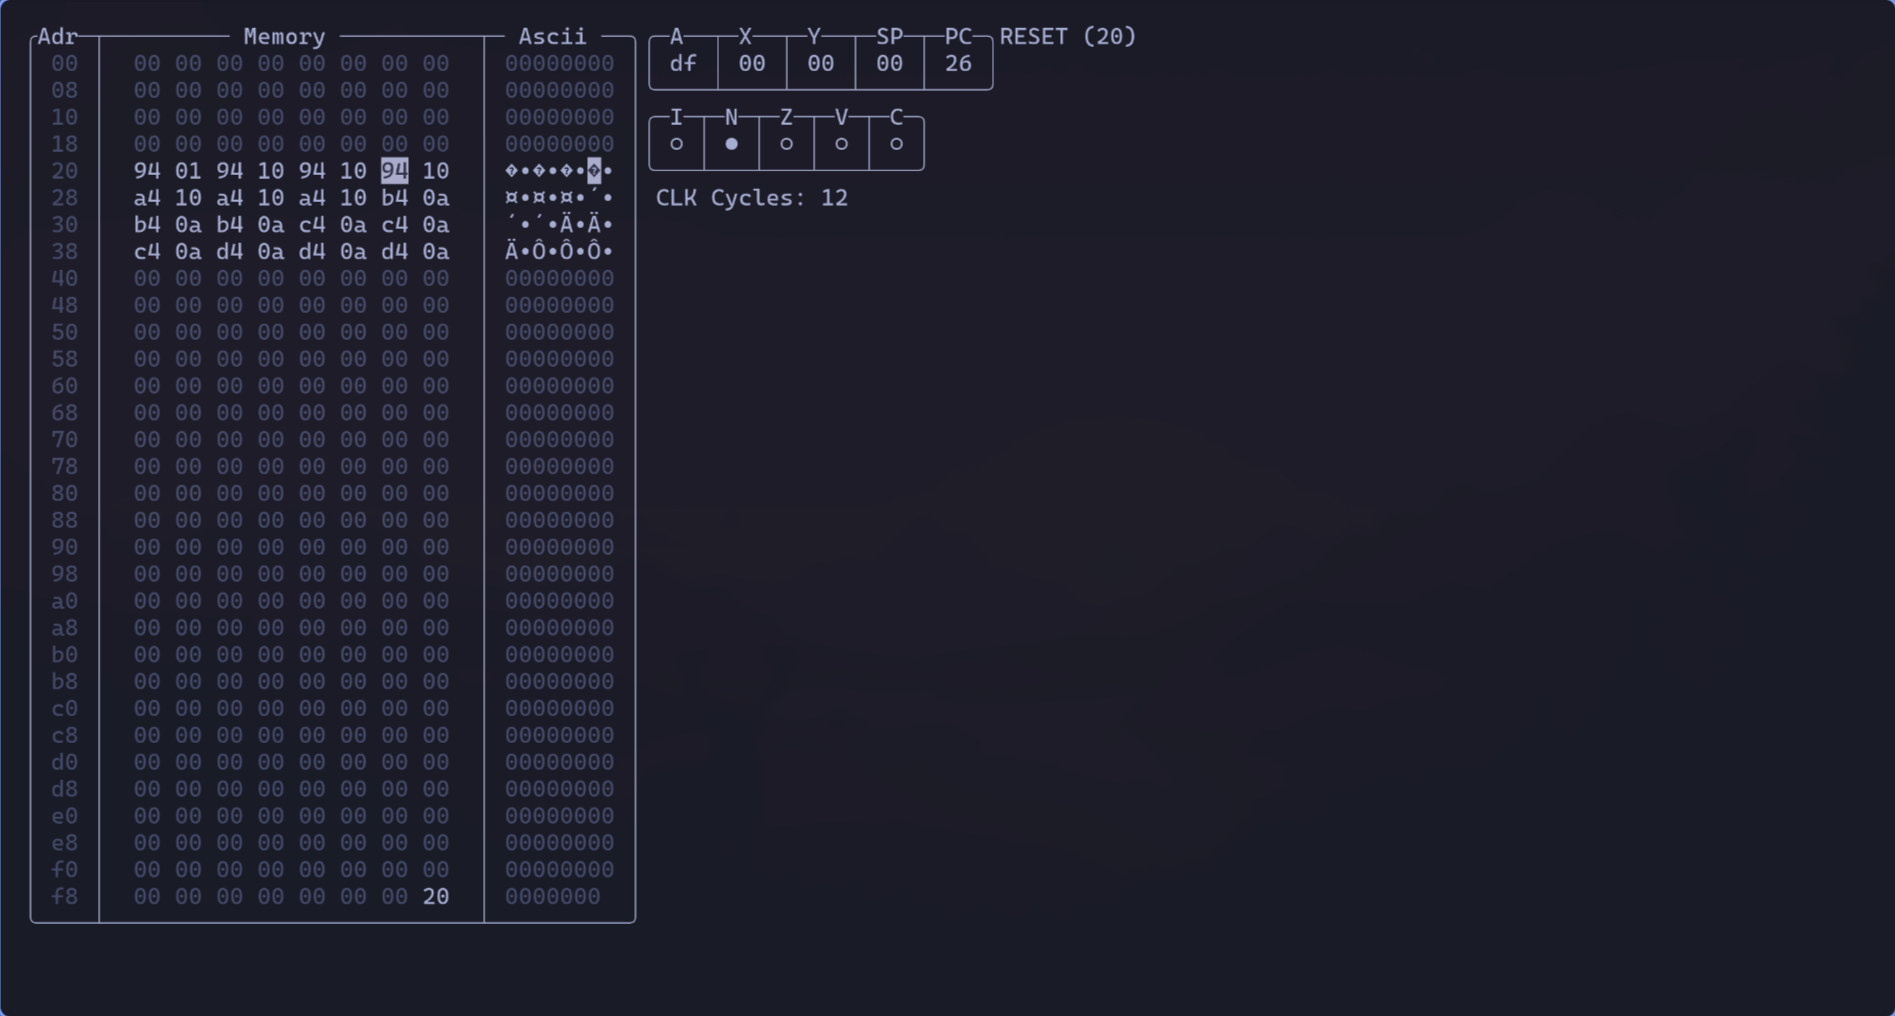Viewport: 1895px width, 1016px height.
Task: Click the Ascii text Ä•Ô•Ô•Ô•
Action: (x=559, y=252)
